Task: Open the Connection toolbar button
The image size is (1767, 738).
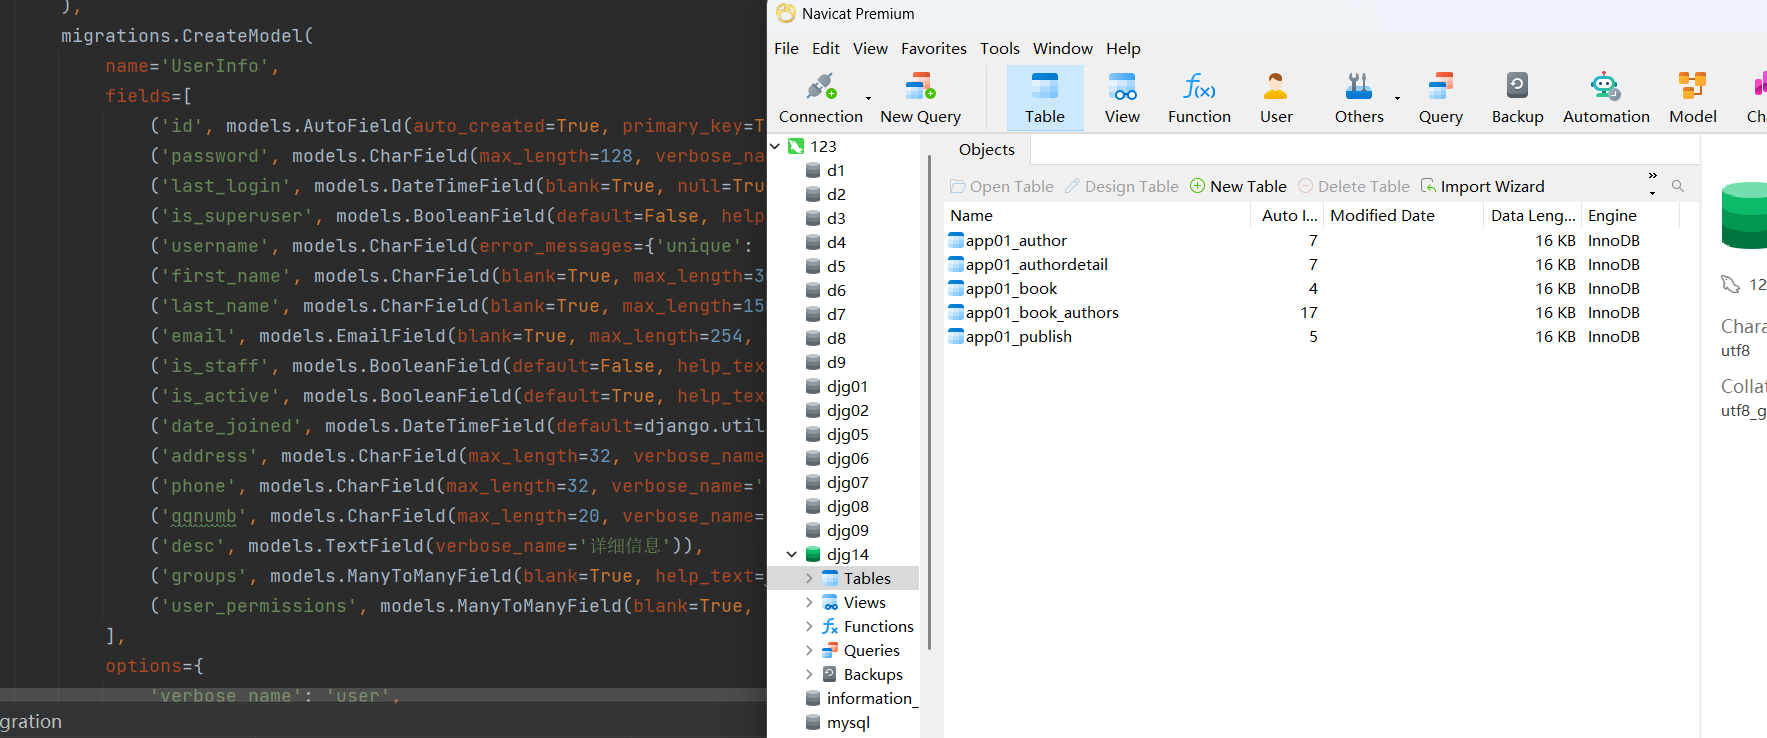Action: (820, 98)
